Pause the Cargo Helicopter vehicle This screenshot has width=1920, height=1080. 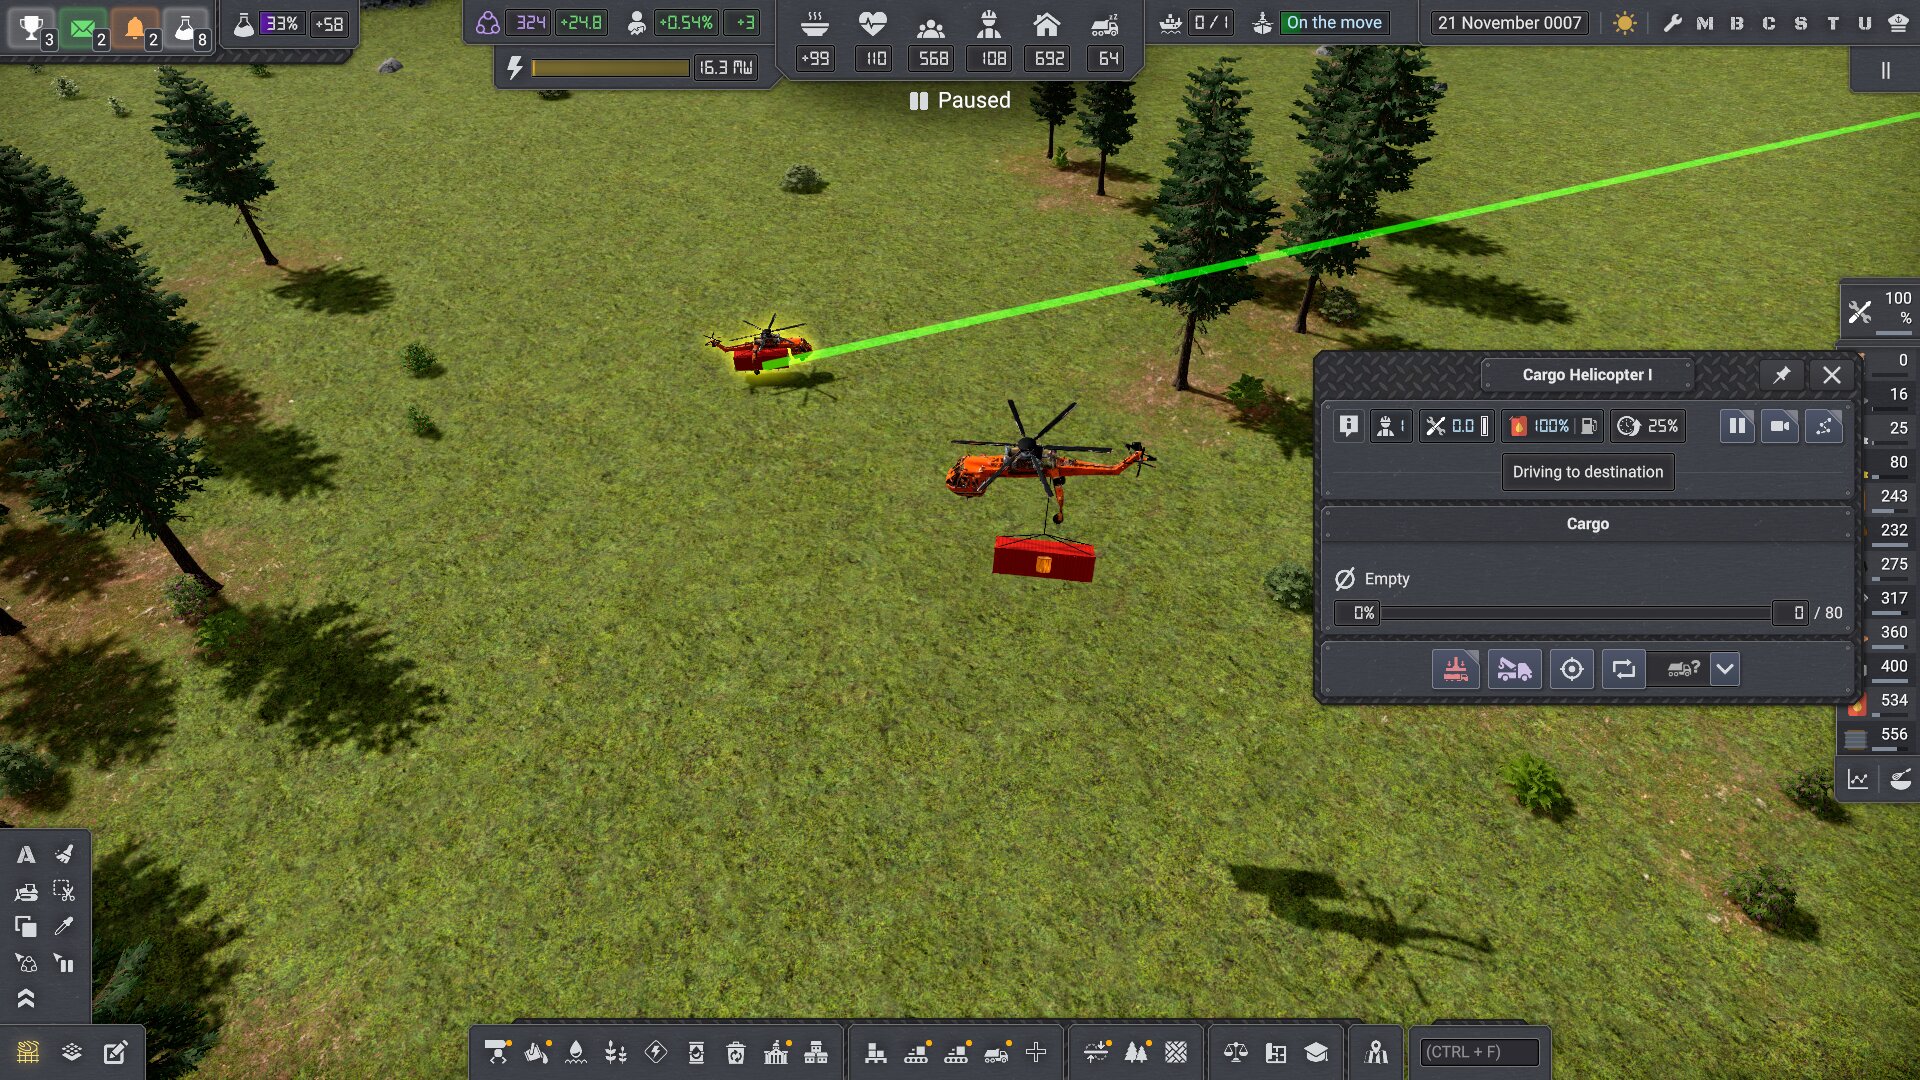click(1737, 426)
